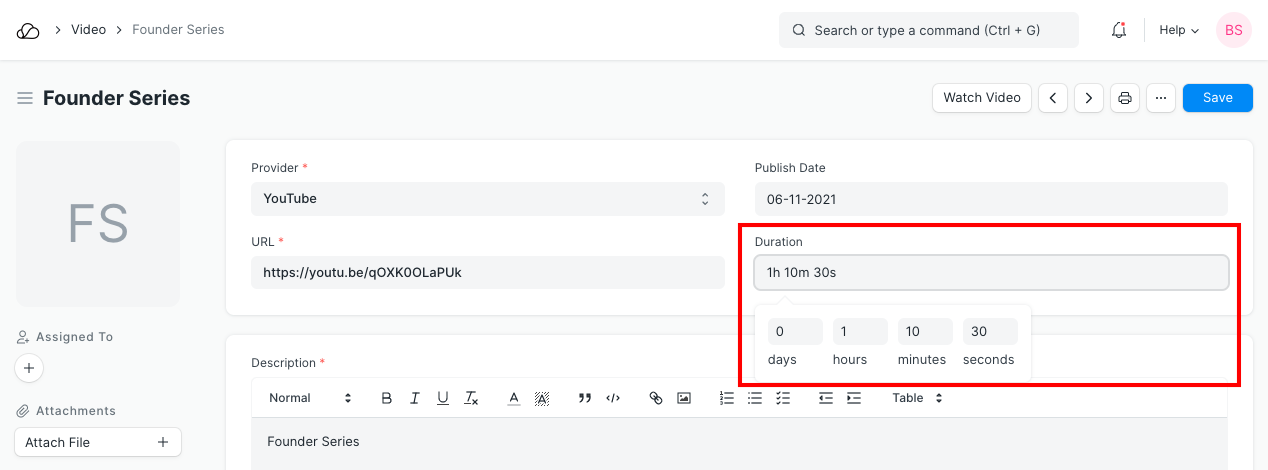Toggle blockquote formatting
1268x470 pixels.
coord(585,398)
